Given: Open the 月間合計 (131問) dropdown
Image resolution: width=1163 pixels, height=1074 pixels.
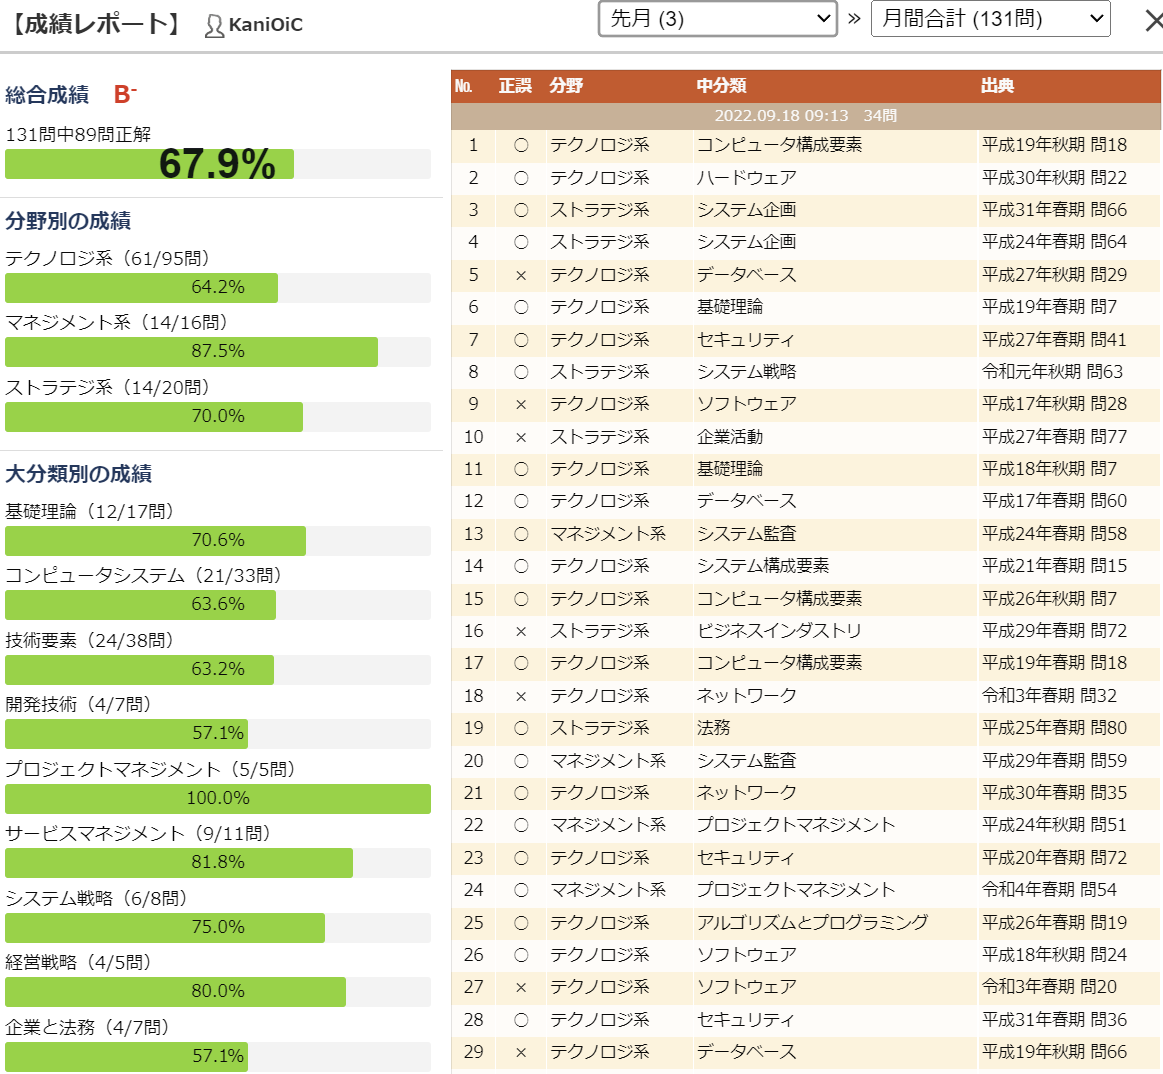Looking at the screenshot, I should tap(990, 19).
